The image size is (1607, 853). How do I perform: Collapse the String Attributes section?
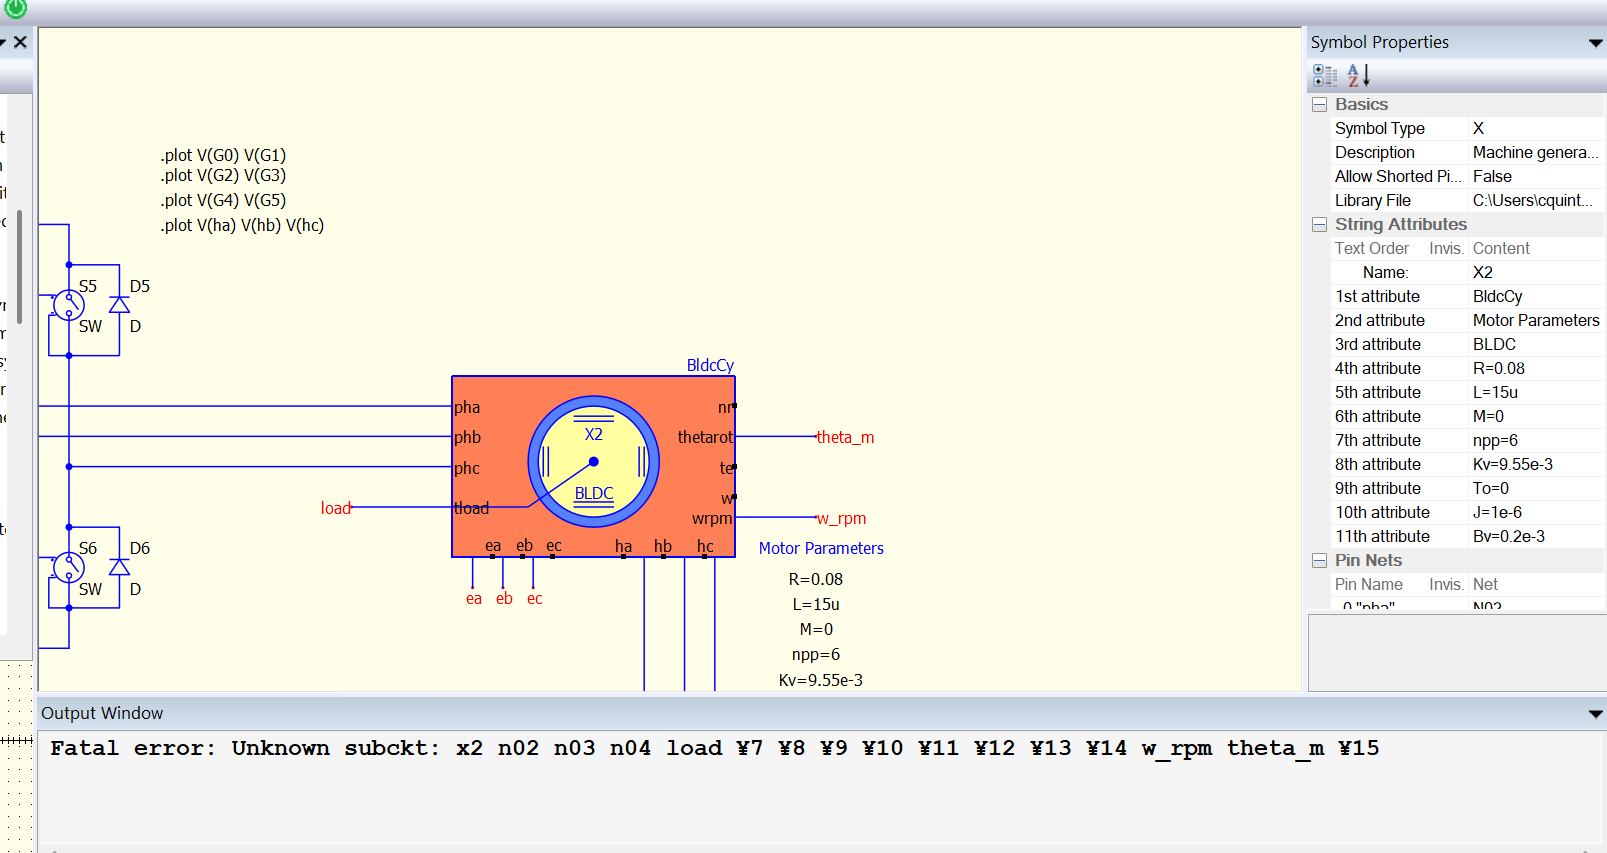coord(1319,225)
